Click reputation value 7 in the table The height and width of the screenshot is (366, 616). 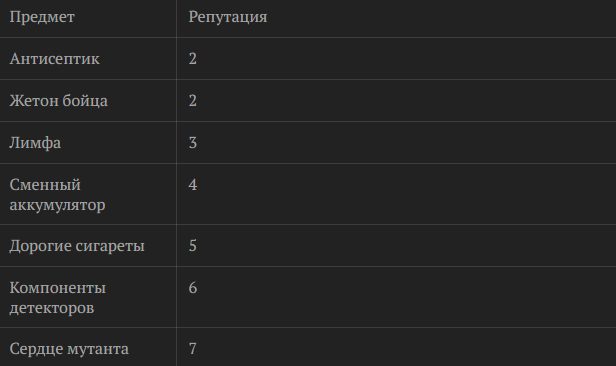coord(192,349)
